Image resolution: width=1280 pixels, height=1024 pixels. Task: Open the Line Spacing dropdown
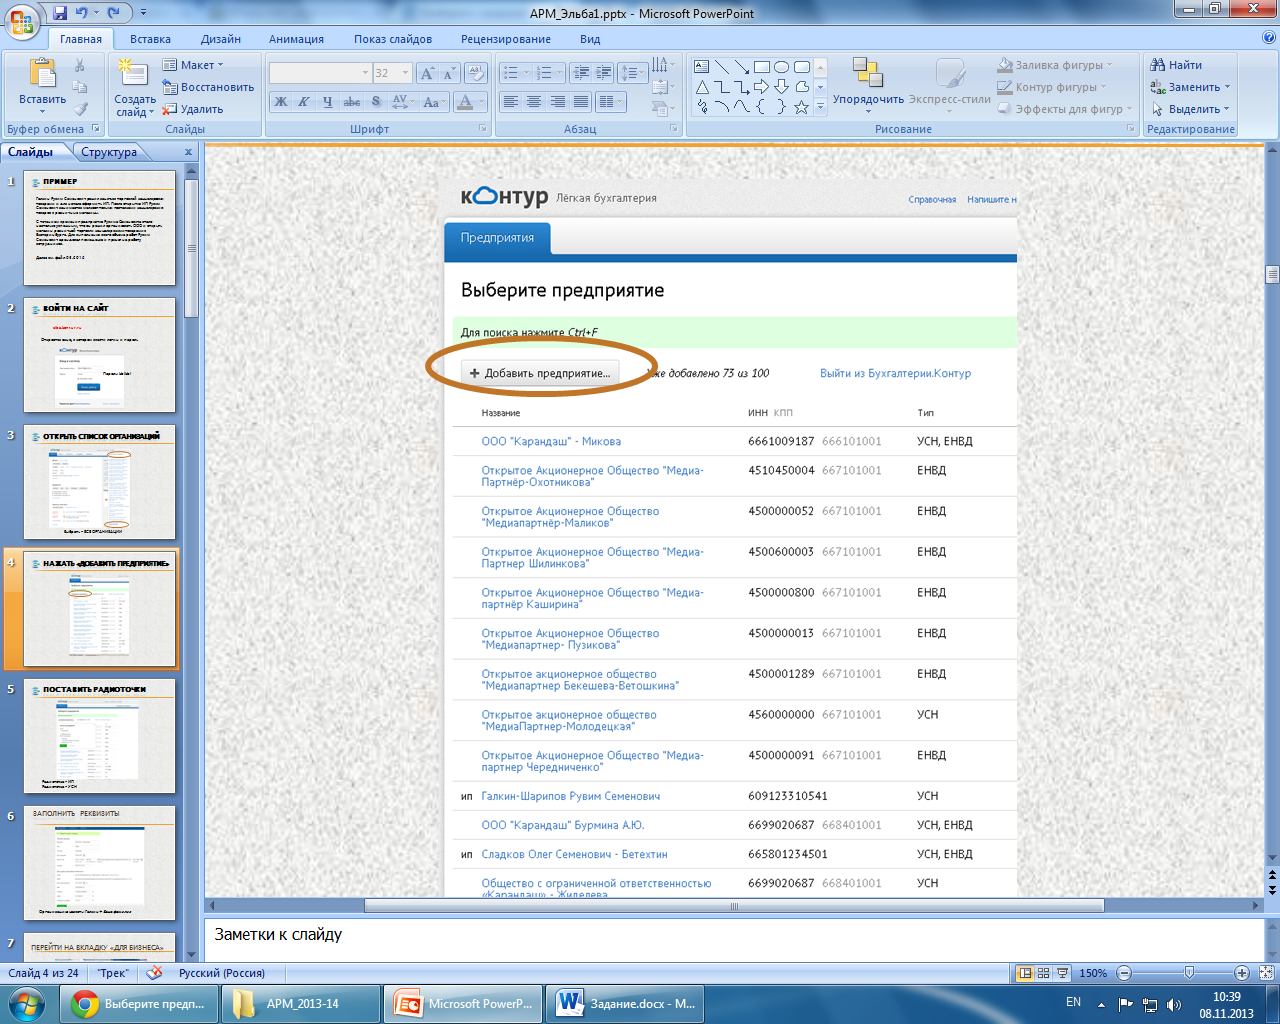pyautogui.click(x=632, y=73)
